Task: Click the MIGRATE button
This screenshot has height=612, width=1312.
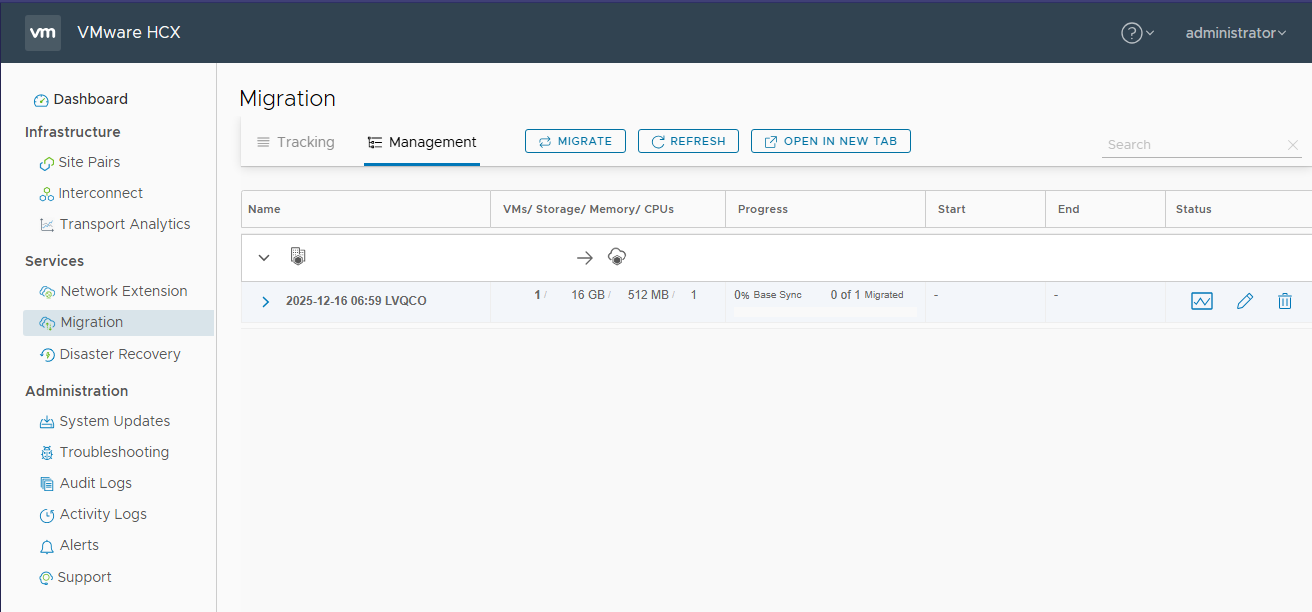Action: [x=575, y=141]
